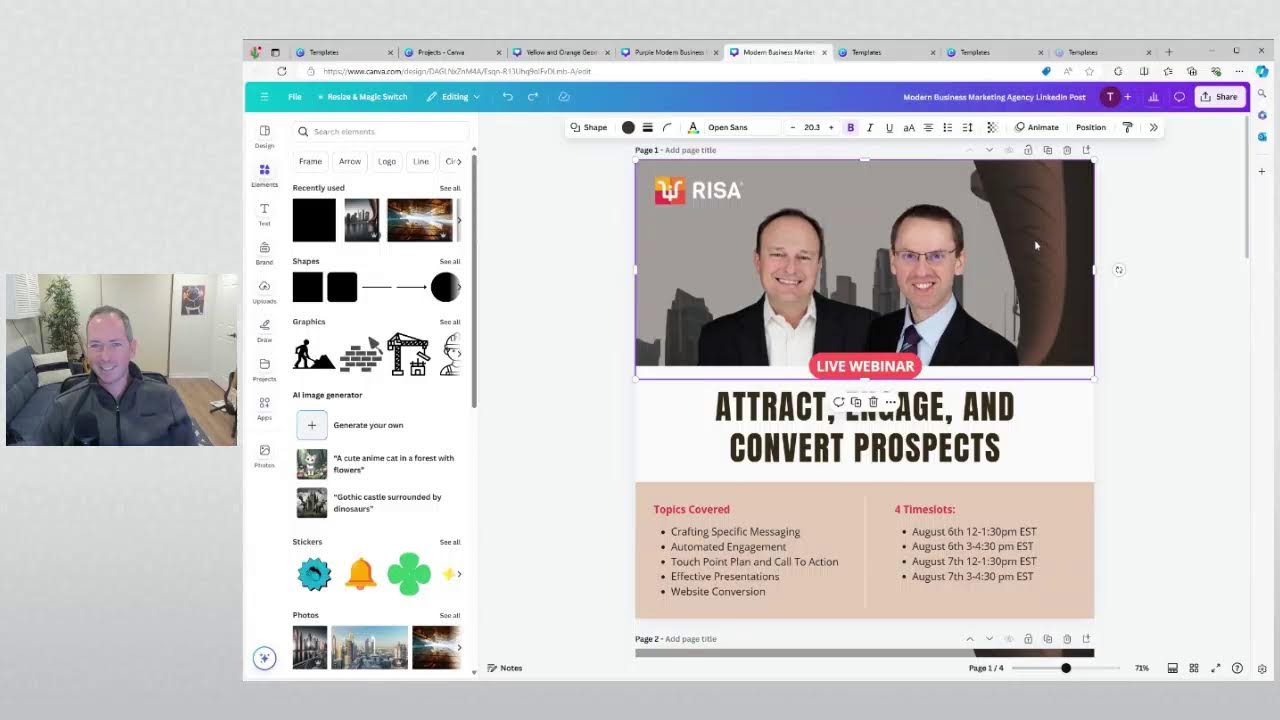Viewport: 1280px width, 720px height.
Task: Open text alignment option
Action: tap(928, 127)
